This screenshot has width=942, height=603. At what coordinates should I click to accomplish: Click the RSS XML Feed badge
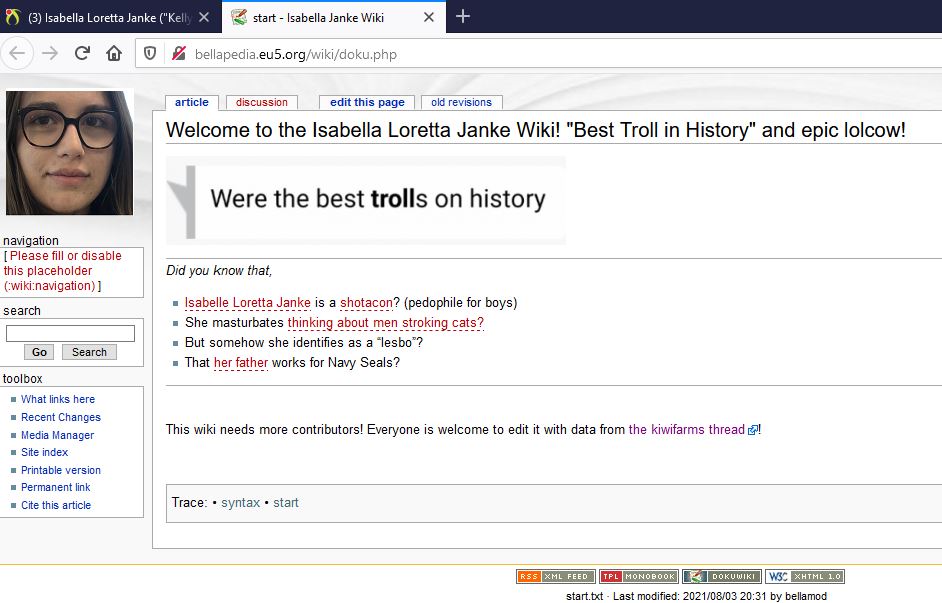click(556, 577)
